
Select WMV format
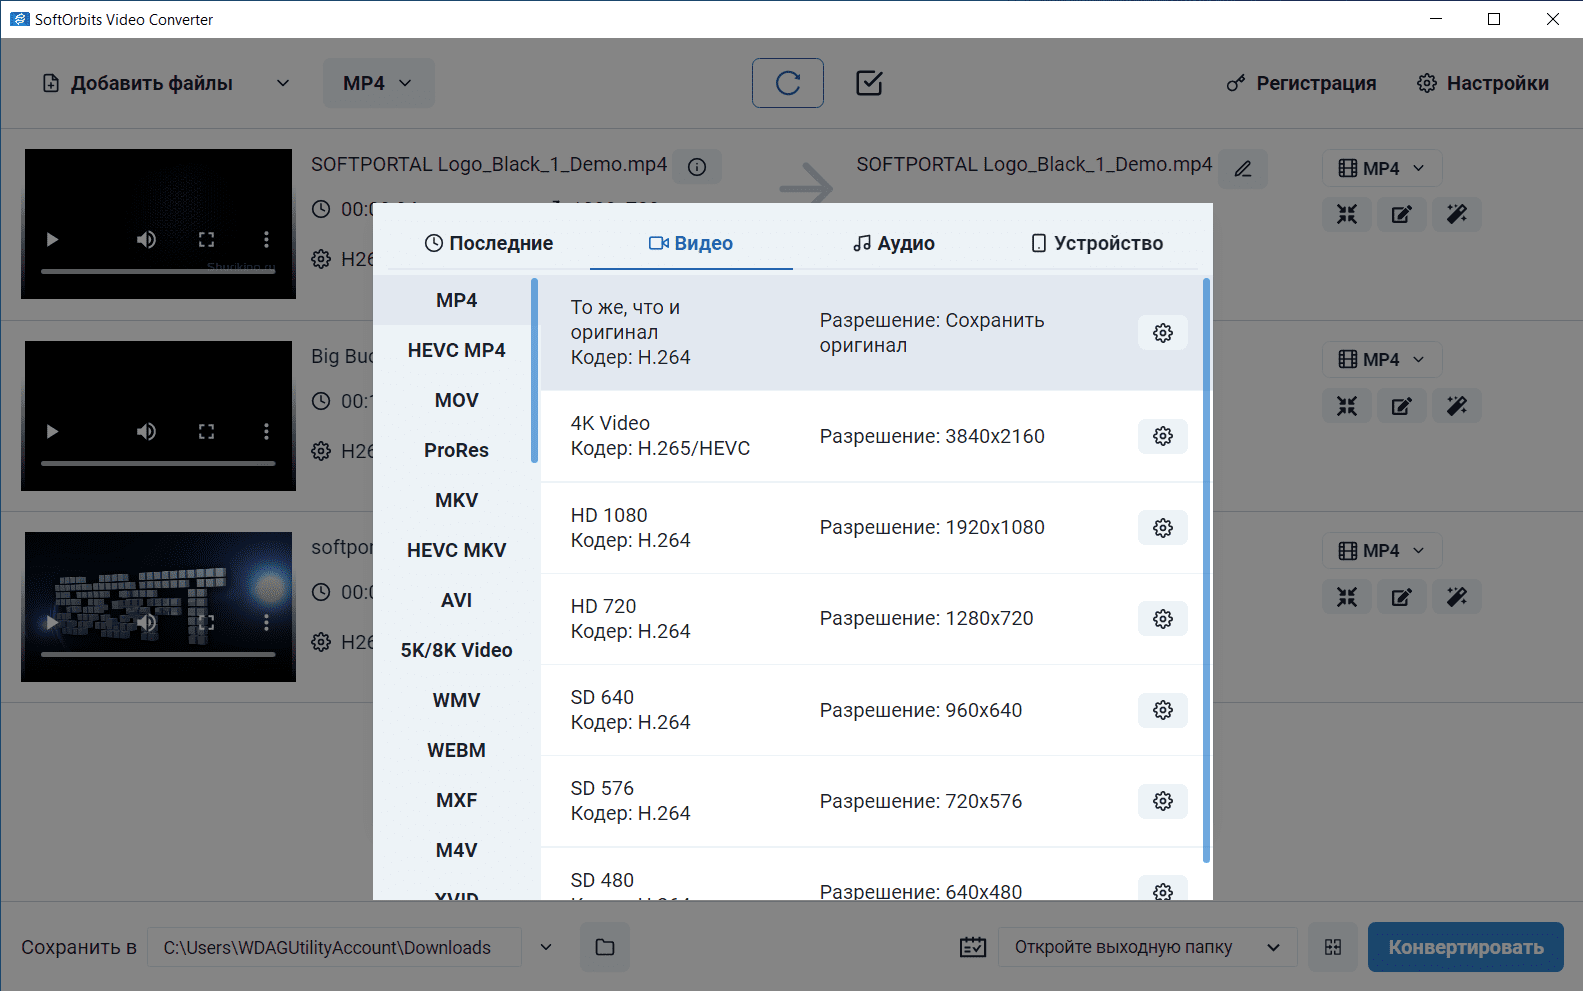click(456, 700)
